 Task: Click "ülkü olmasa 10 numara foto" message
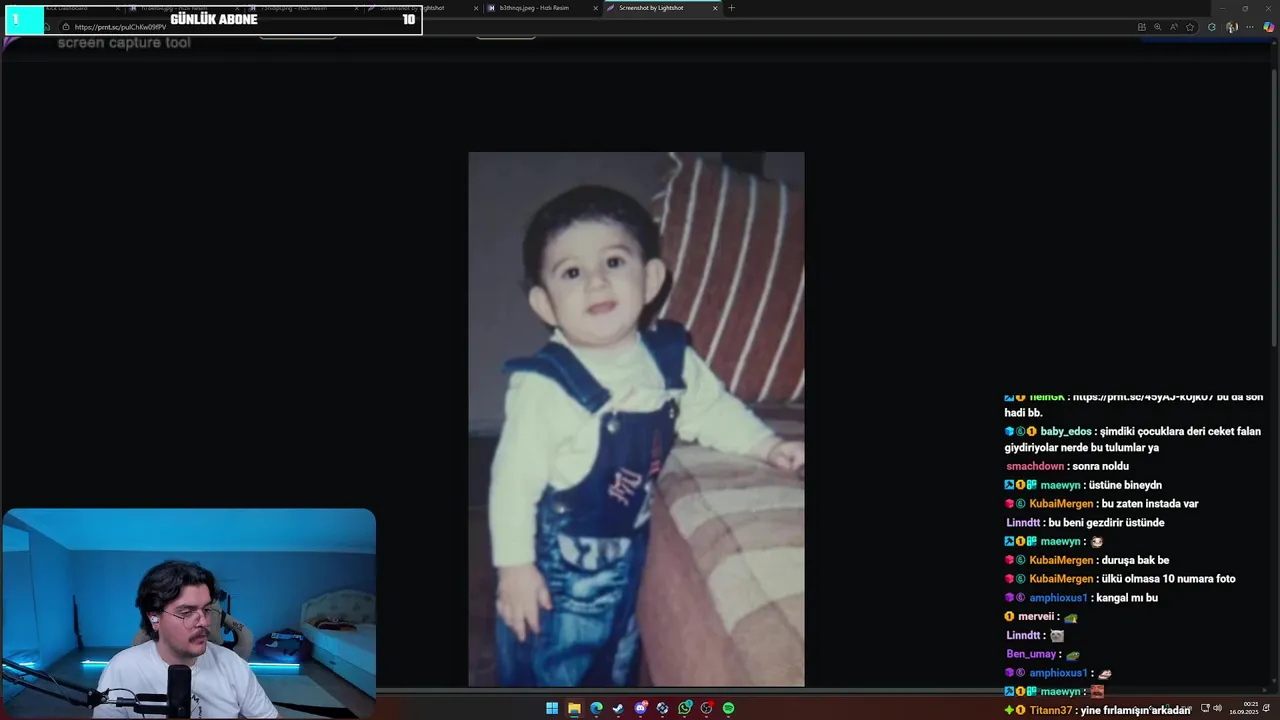click(1169, 579)
